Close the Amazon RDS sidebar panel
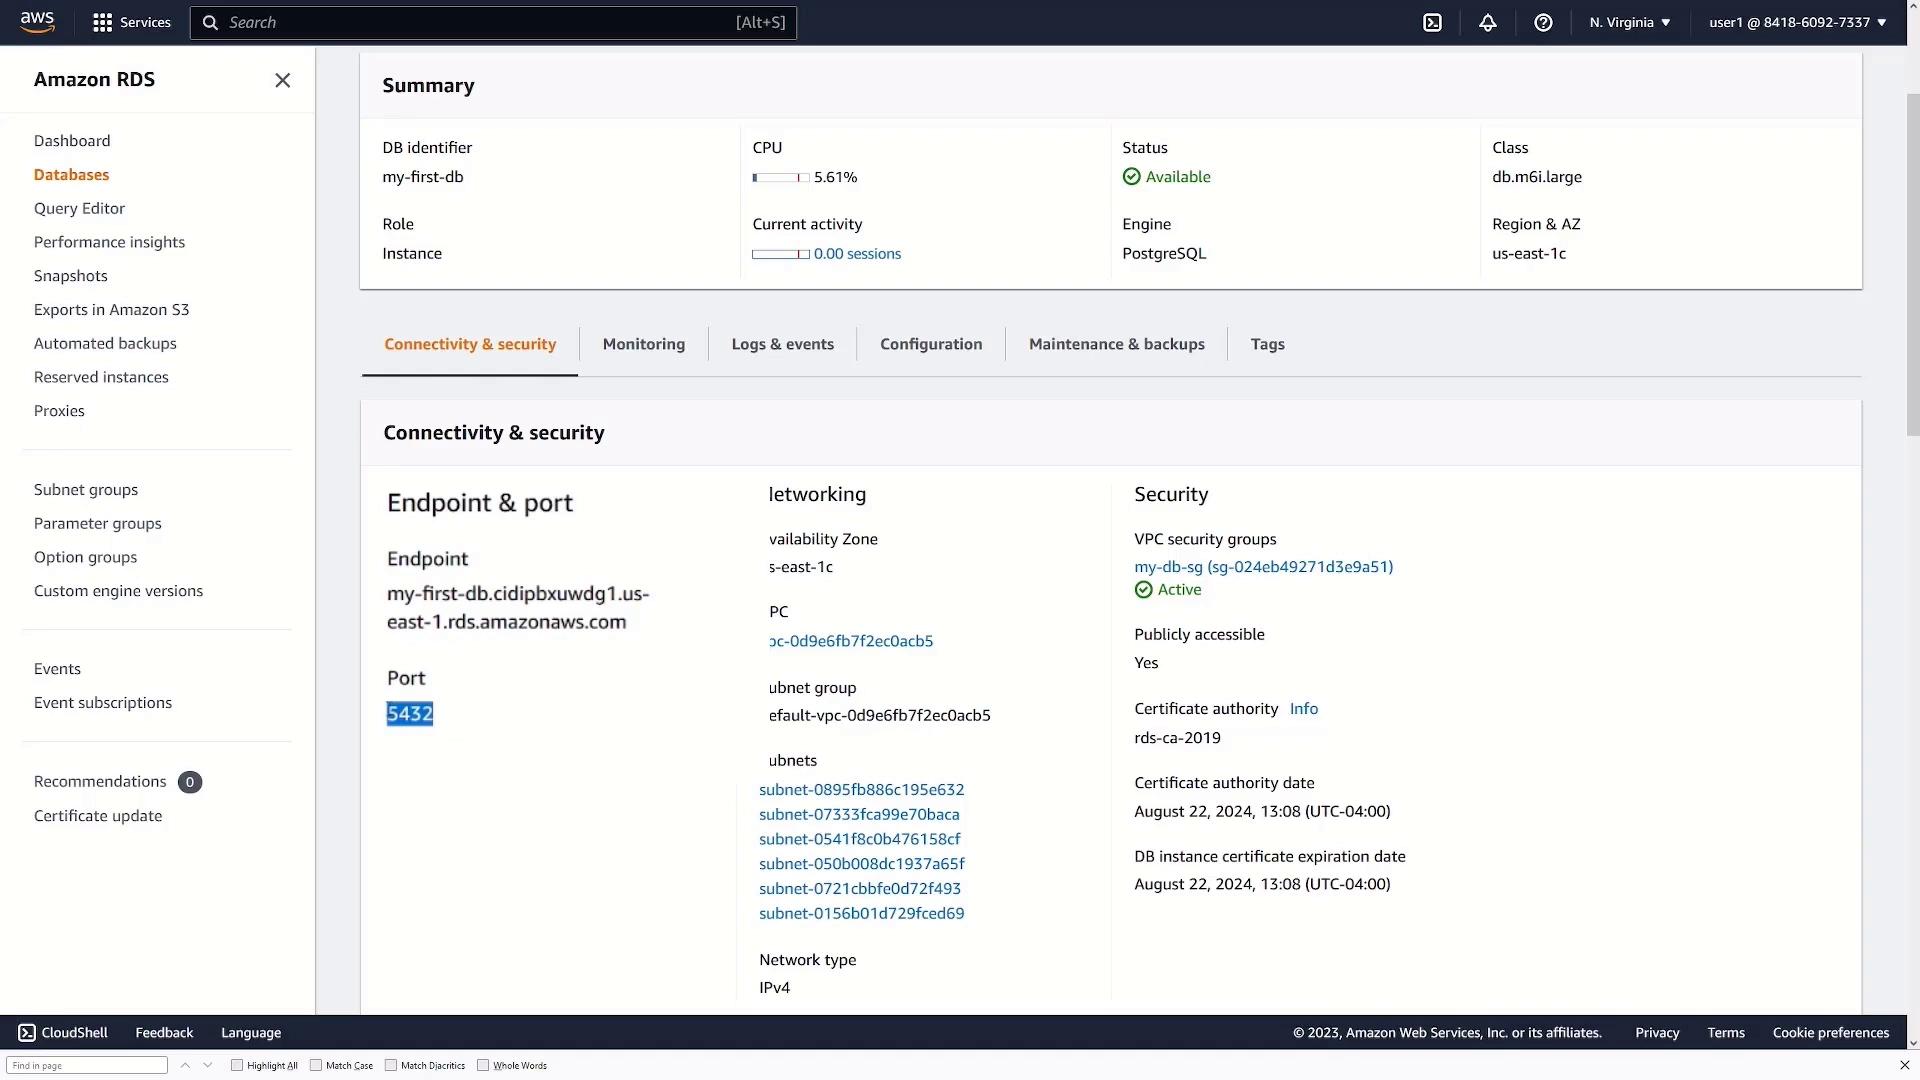The height and width of the screenshot is (1080, 1920). [282, 80]
